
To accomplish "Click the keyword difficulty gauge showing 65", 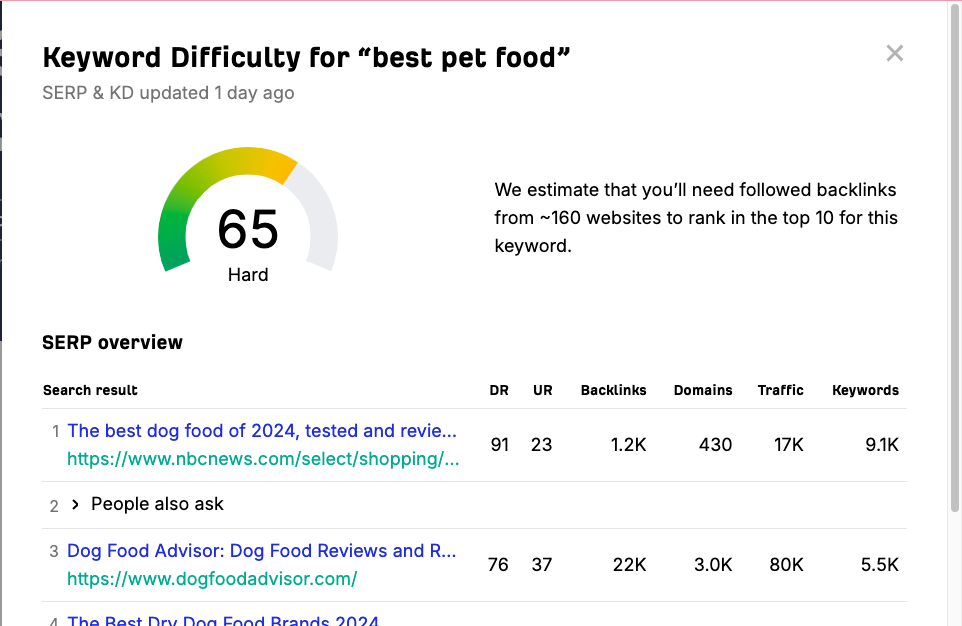I will (248, 215).
